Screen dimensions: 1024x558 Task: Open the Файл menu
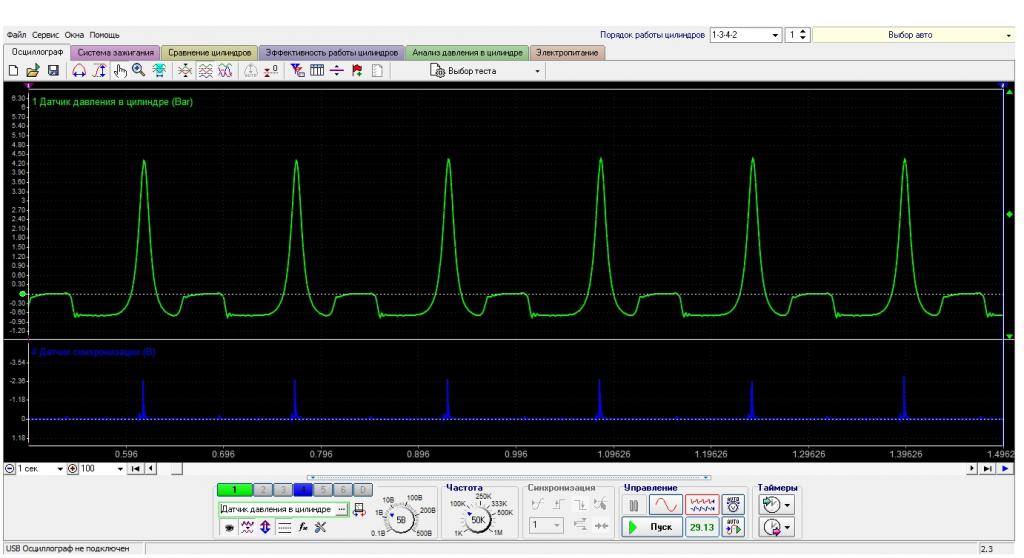(16, 35)
